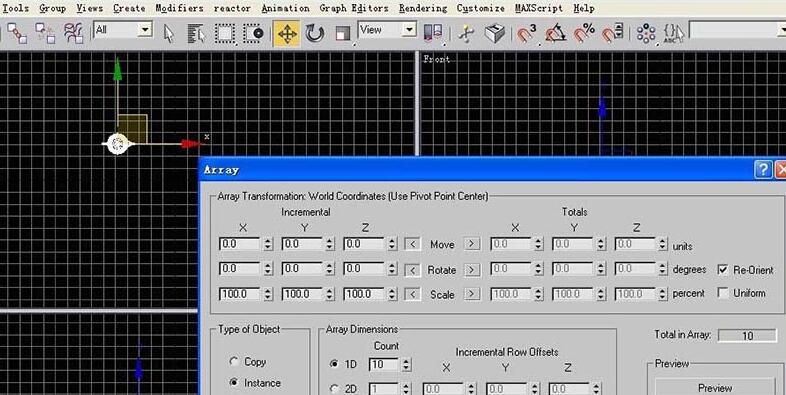Viewport: 786px width, 395px height.
Task: Click the incremental Move X field
Action: click(240, 244)
